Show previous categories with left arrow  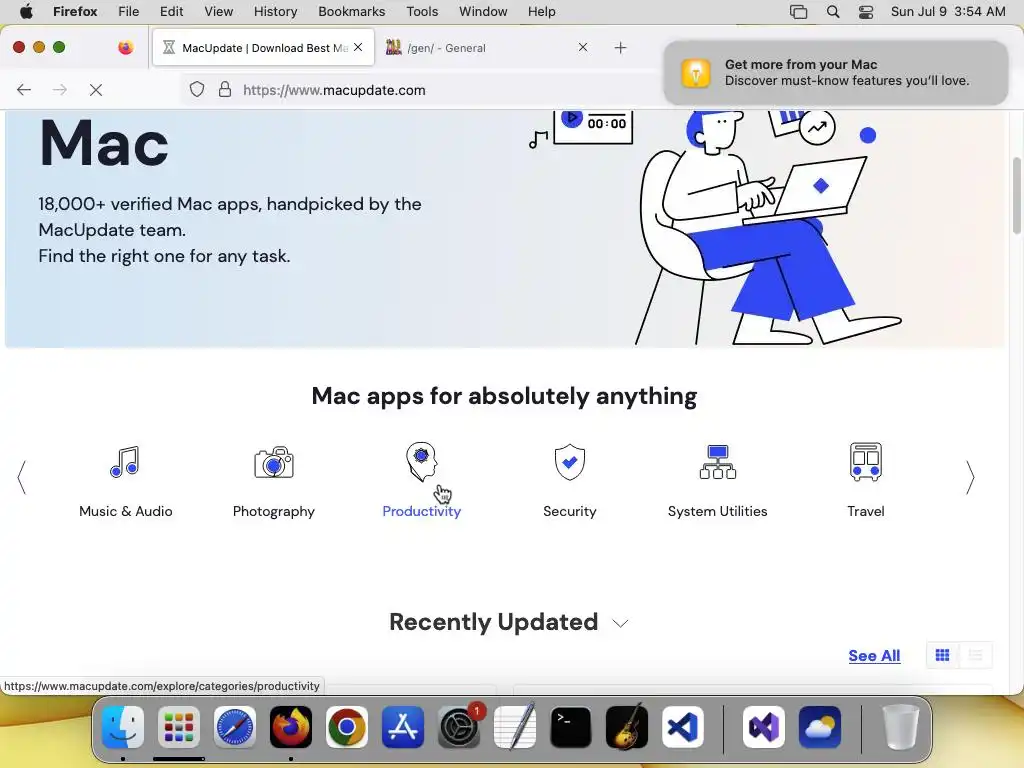coord(22,477)
